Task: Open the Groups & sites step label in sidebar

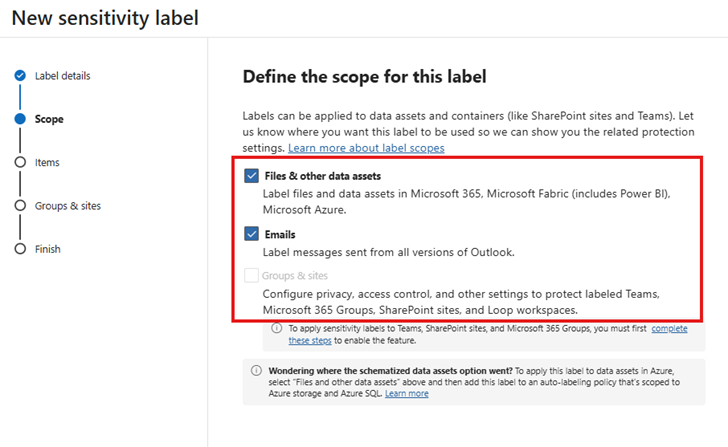Action: 67,206
